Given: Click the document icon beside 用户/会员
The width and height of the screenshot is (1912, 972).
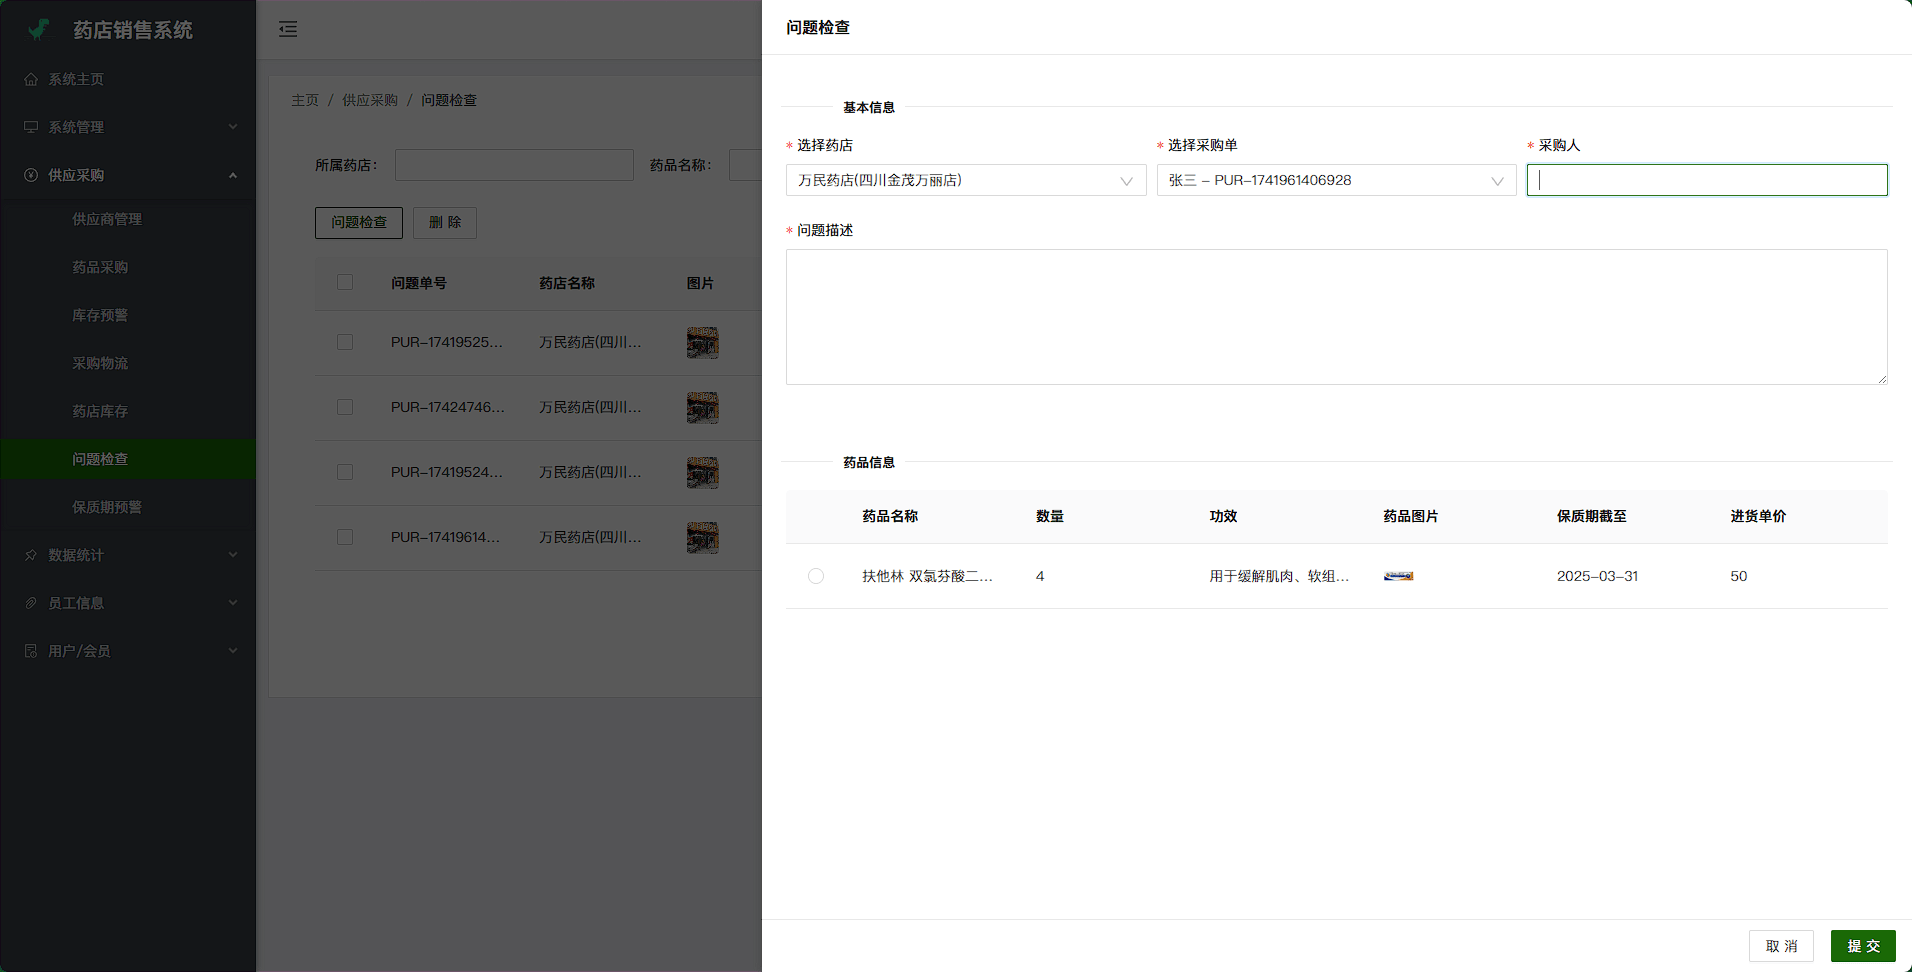Looking at the screenshot, I should (31, 651).
